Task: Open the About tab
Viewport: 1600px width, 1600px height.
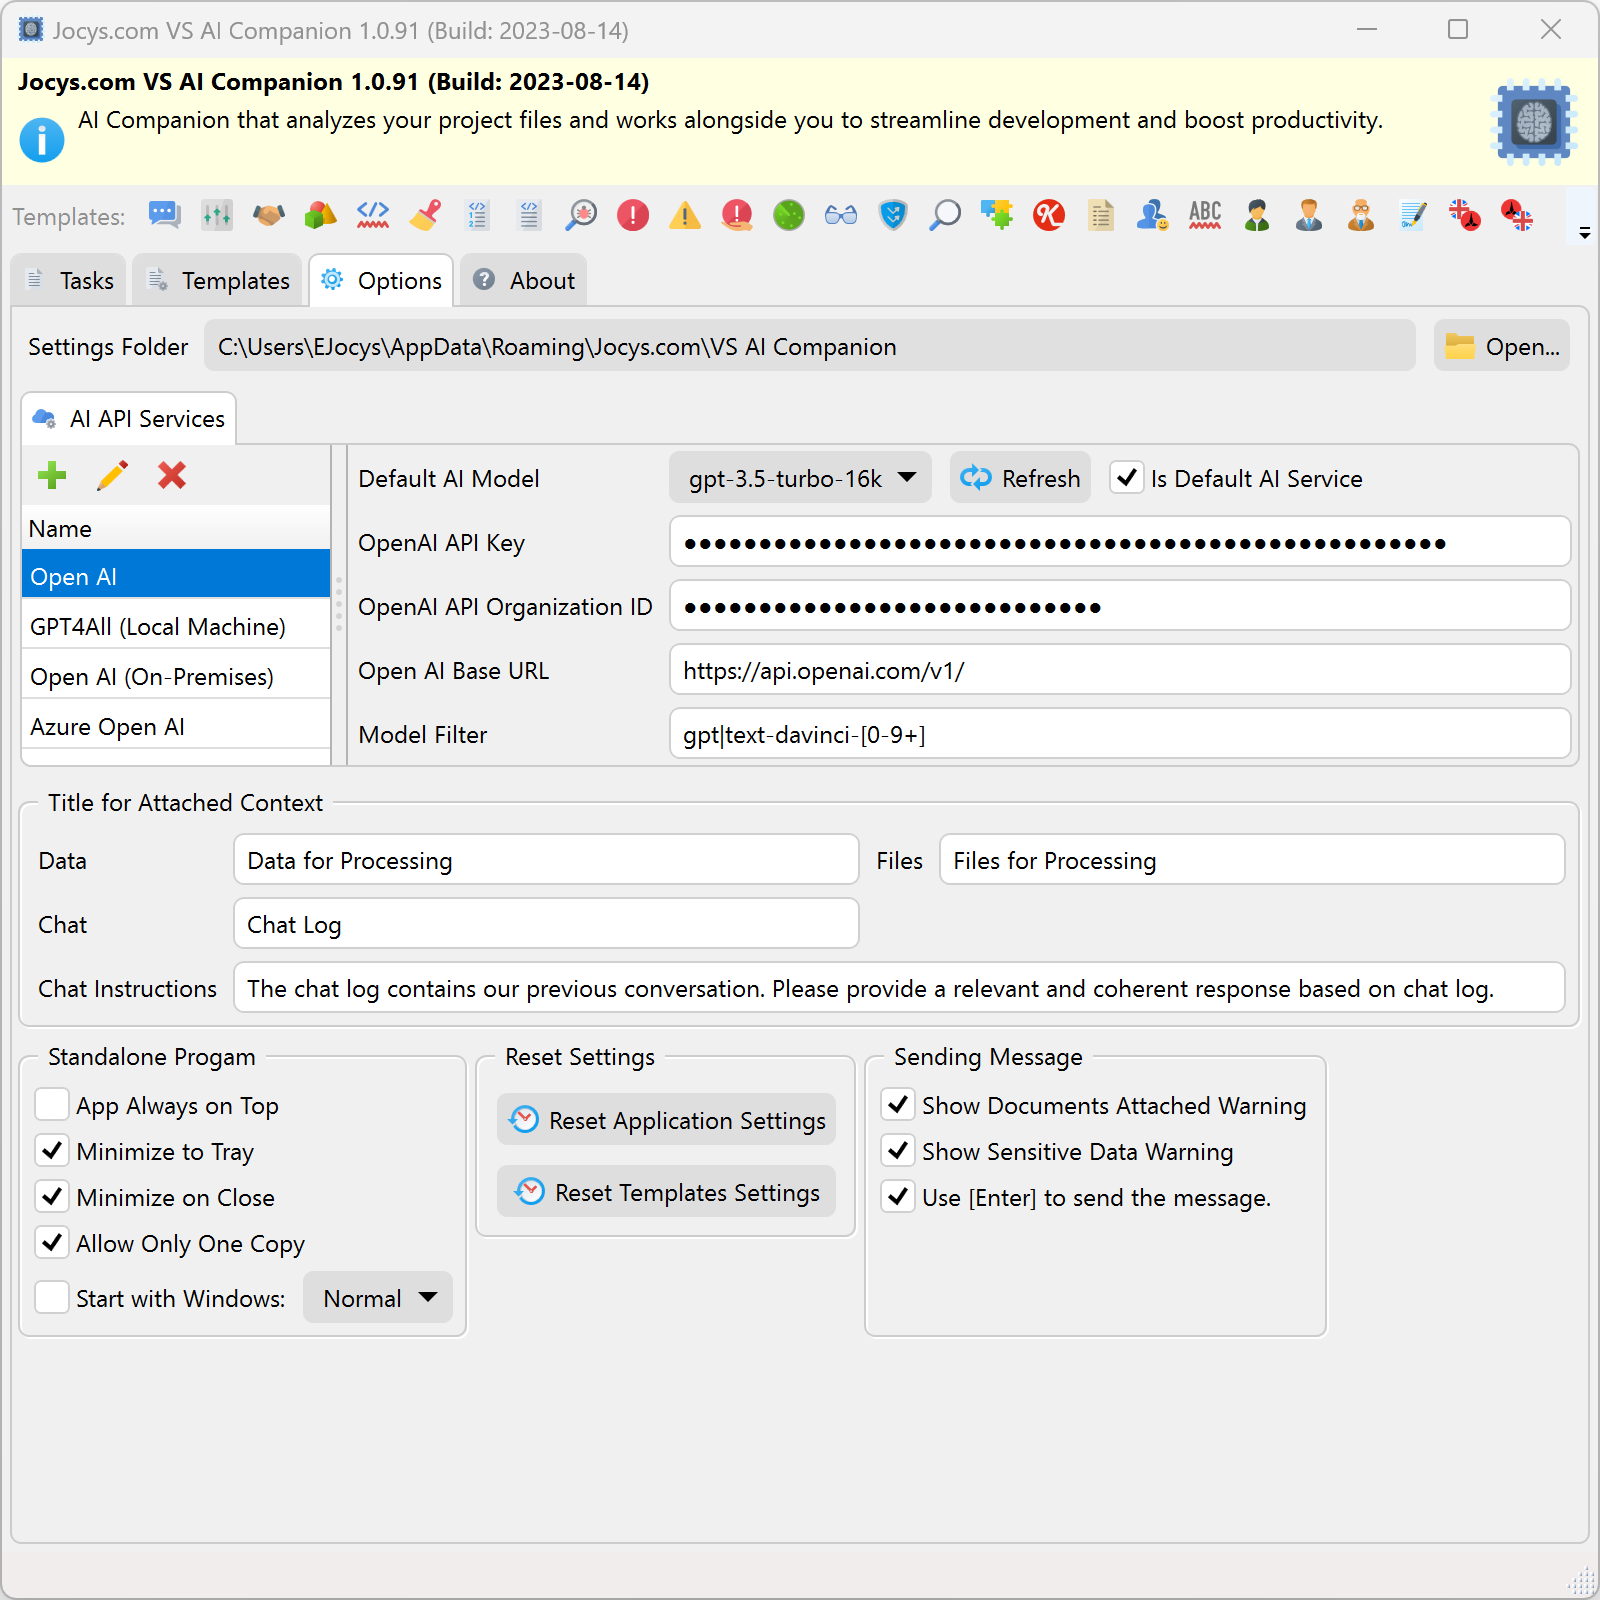Action: pyautogui.click(x=523, y=280)
